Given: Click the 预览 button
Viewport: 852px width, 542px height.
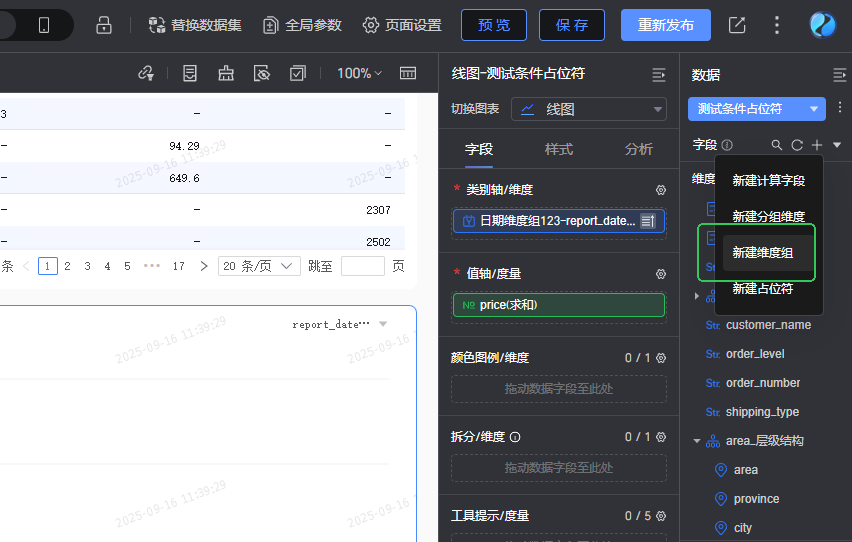Looking at the screenshot, I should coord(494,25).
